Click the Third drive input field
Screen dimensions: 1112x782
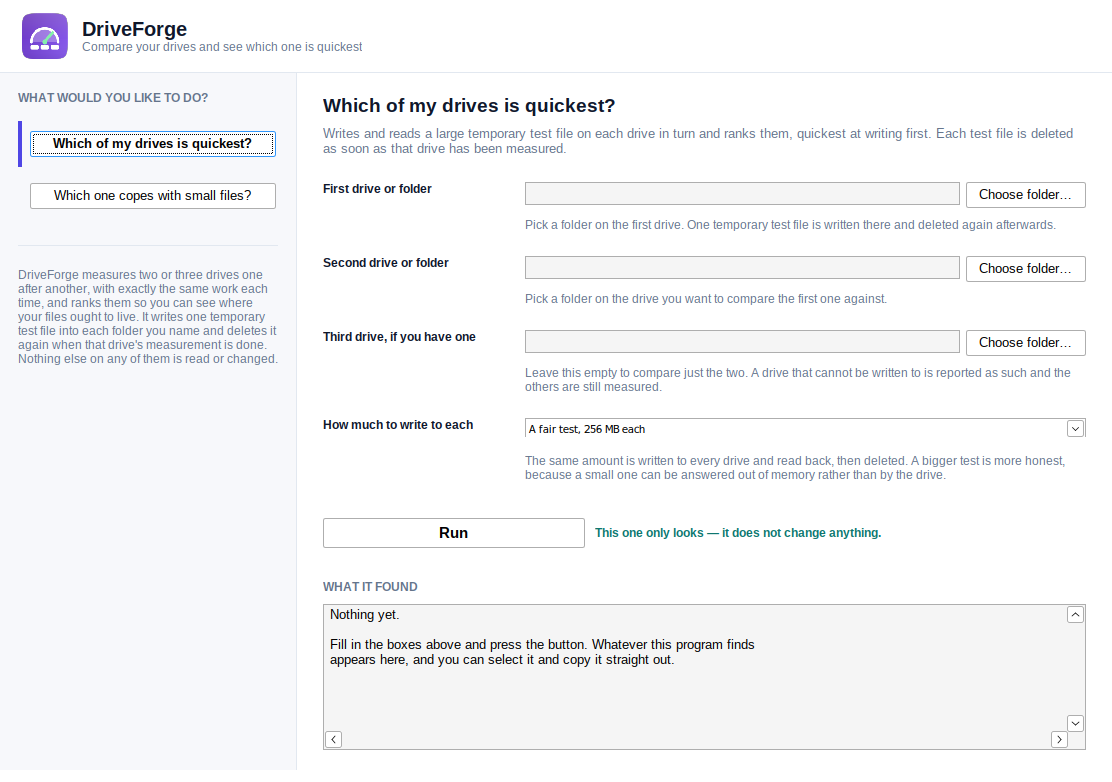click(742, 341)
